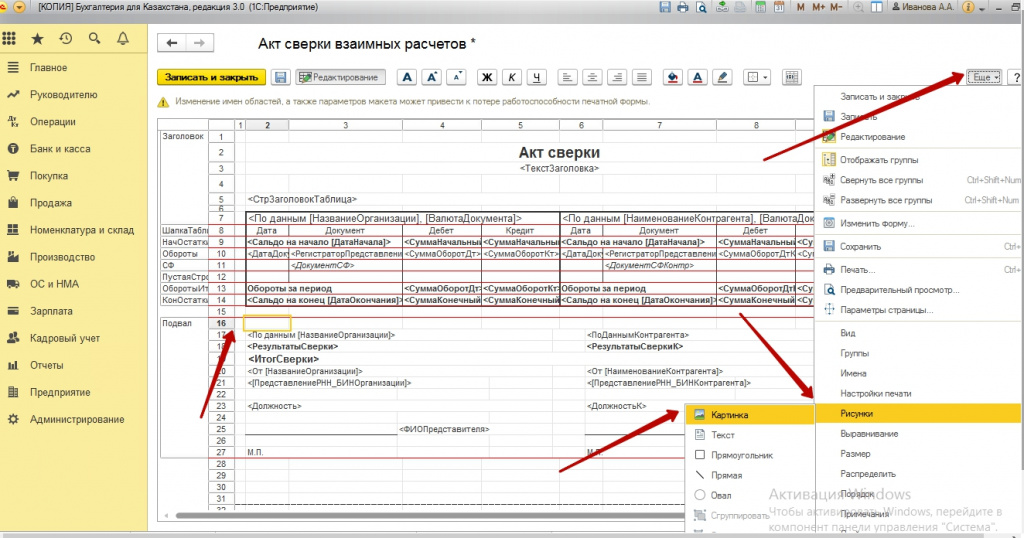Align text right in the toolbar
The image size is (1024, 538).
(616, 77)
